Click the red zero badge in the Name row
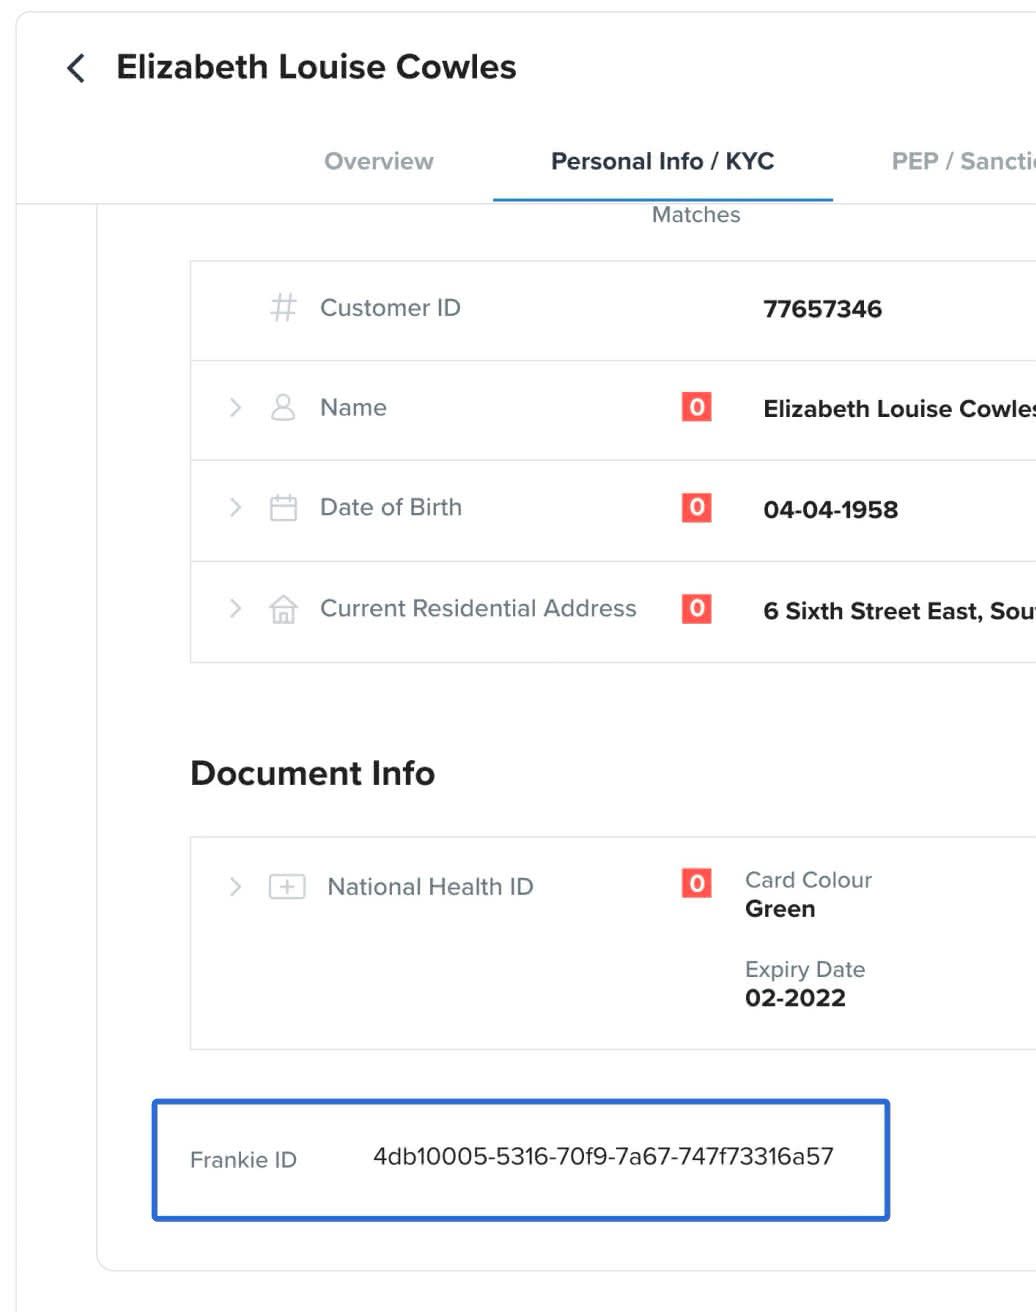The image size is (1036, 1312). point(696,407)
